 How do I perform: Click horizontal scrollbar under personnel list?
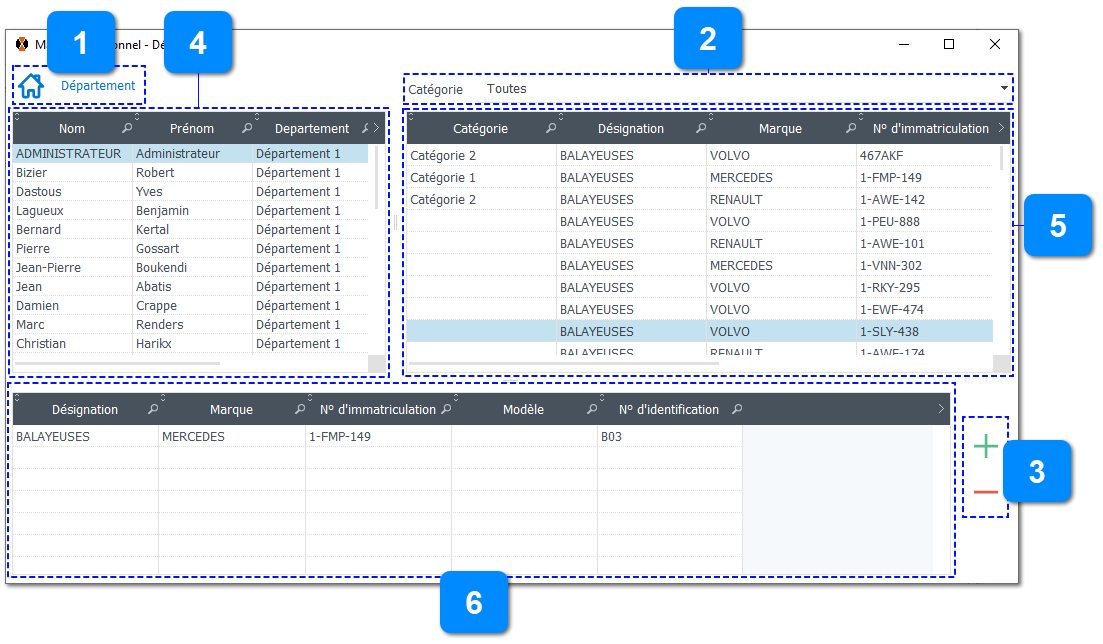point(120,363)
